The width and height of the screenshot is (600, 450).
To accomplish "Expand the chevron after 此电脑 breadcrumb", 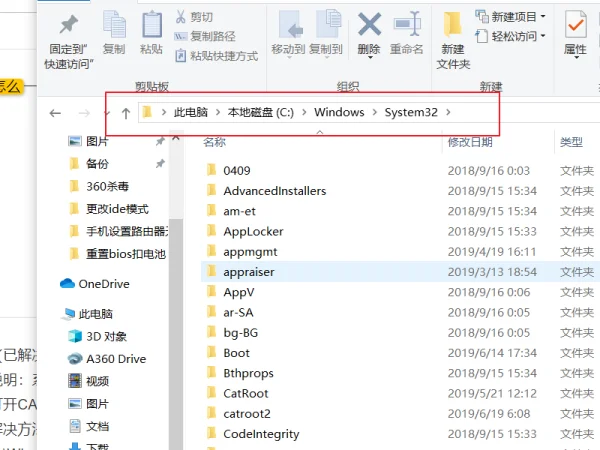I will pyautogui.click(x=218, y=112).
